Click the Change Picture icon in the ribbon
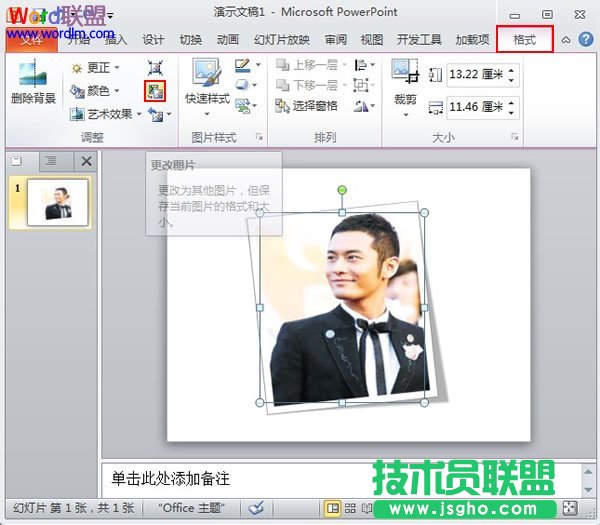The image size is (600, 525). click(x=155, y=91)
